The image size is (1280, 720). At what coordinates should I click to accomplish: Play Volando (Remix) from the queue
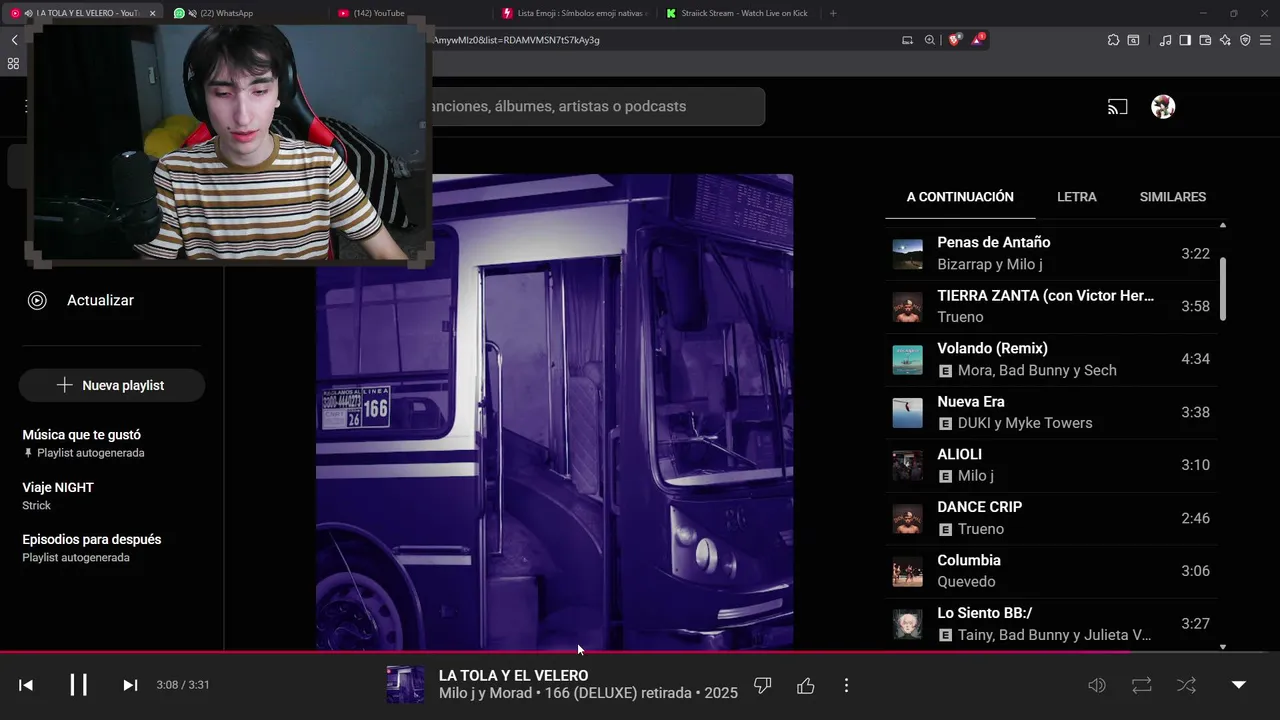[x=1051, y=359]
